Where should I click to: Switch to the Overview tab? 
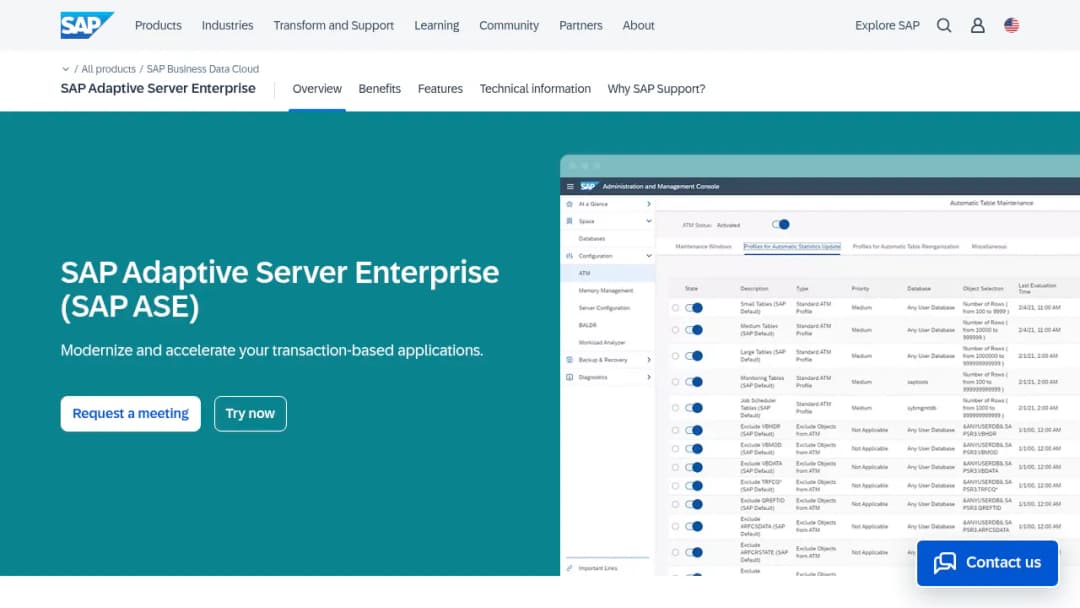317,89
